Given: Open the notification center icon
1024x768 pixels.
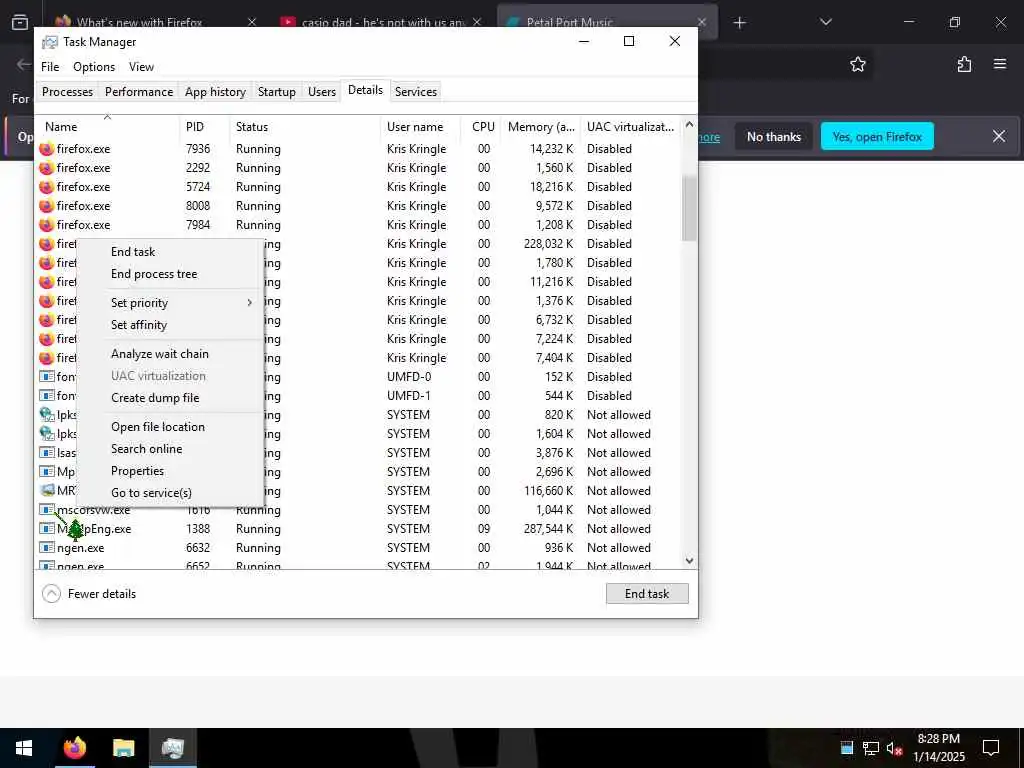Looking at the screenshot, I should tap(991, 748).
